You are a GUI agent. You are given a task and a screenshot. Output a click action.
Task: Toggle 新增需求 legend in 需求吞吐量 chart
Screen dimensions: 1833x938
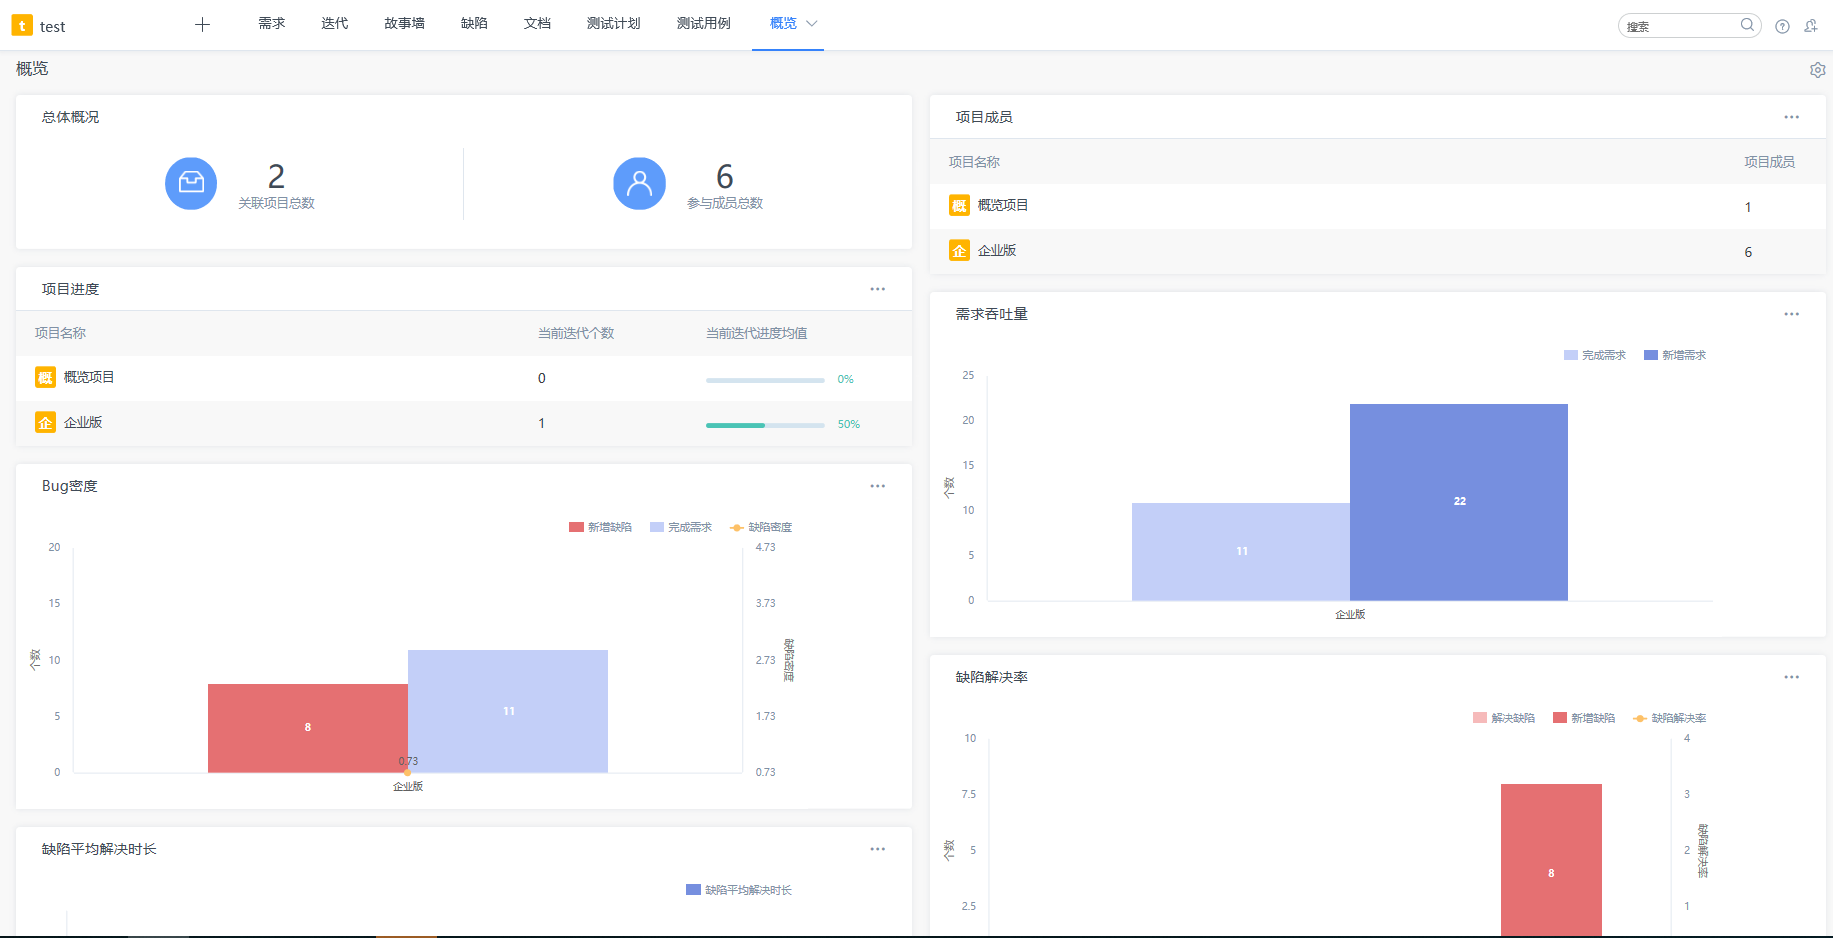(x=1675, y=355)
